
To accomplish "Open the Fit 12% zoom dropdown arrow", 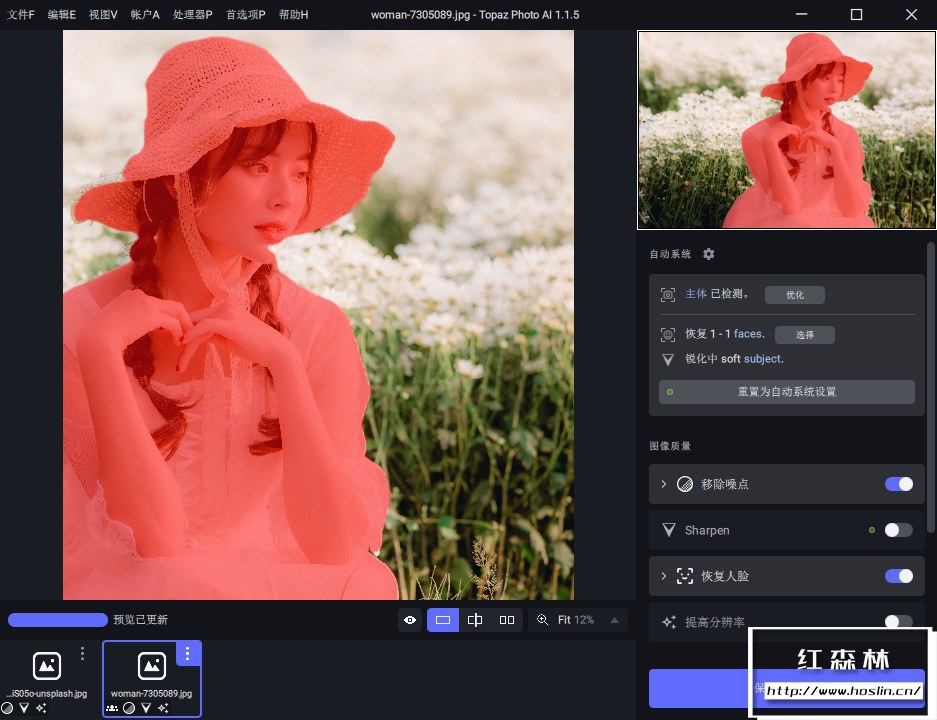I will (x=614, y=620).
